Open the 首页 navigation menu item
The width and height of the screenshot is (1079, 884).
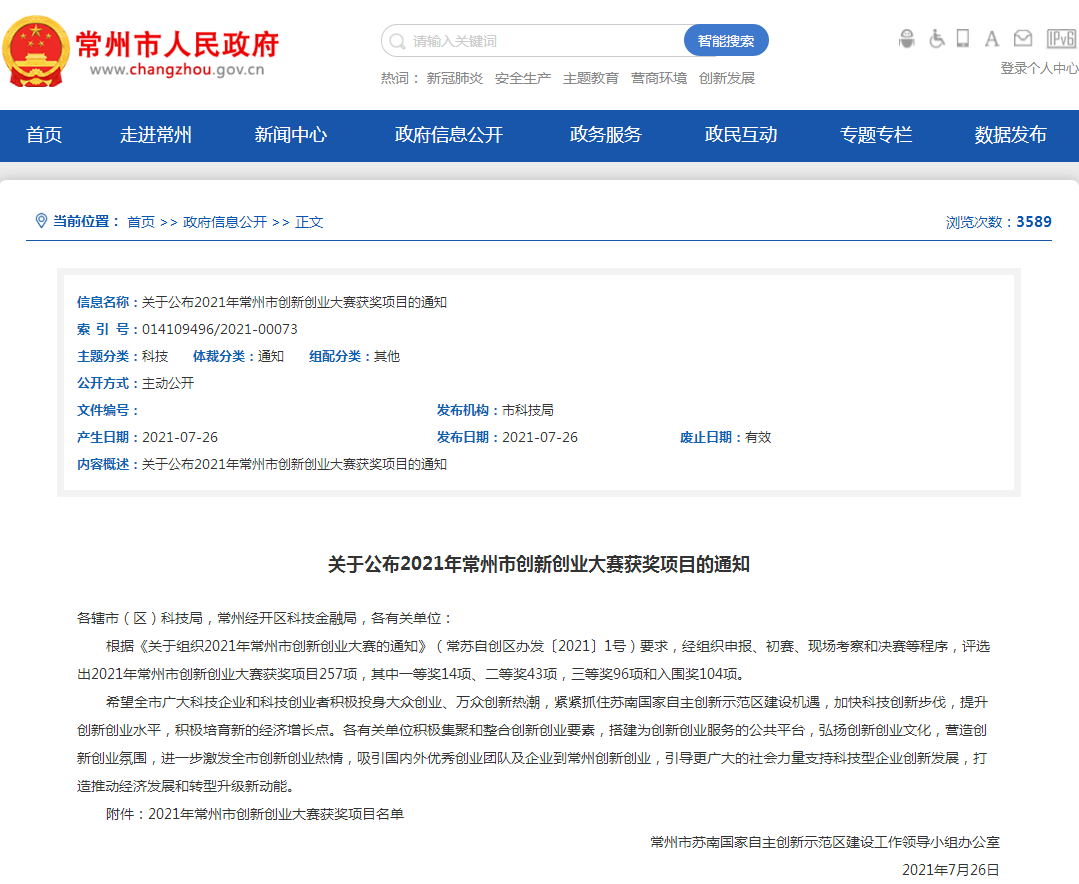tap(44, 135)
